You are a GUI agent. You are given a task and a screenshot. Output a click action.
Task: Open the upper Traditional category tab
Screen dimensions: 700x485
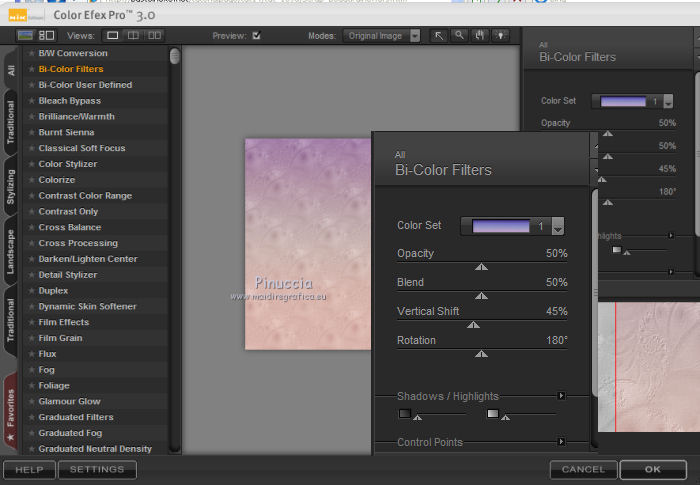click(11, 122)
